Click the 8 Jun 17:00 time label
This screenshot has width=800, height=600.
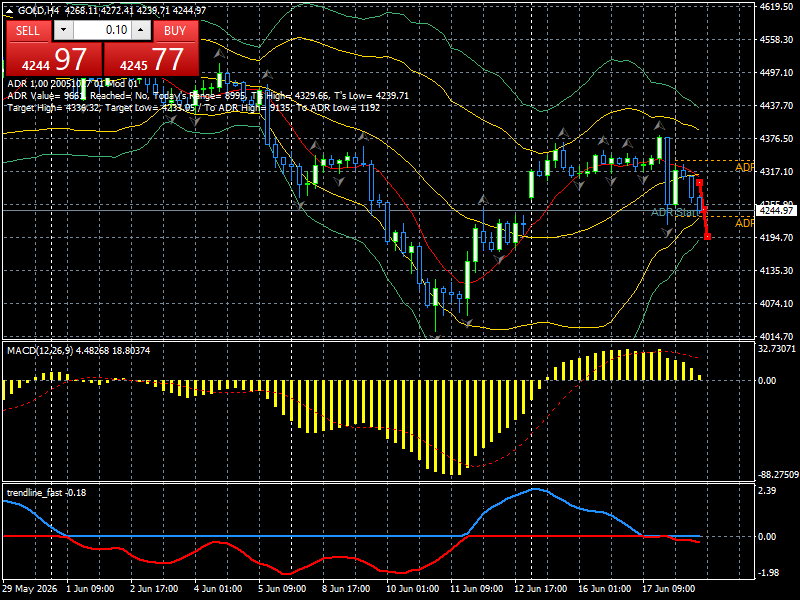[x=346, y=588]
